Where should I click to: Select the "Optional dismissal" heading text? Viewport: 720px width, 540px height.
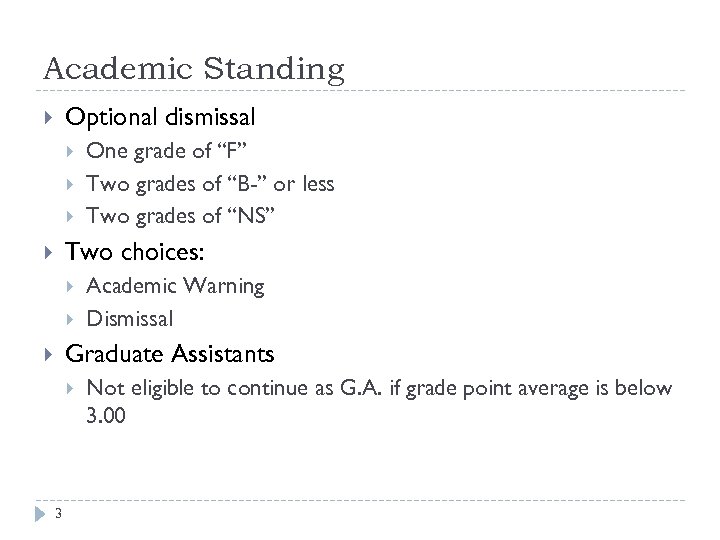[160, 118]
